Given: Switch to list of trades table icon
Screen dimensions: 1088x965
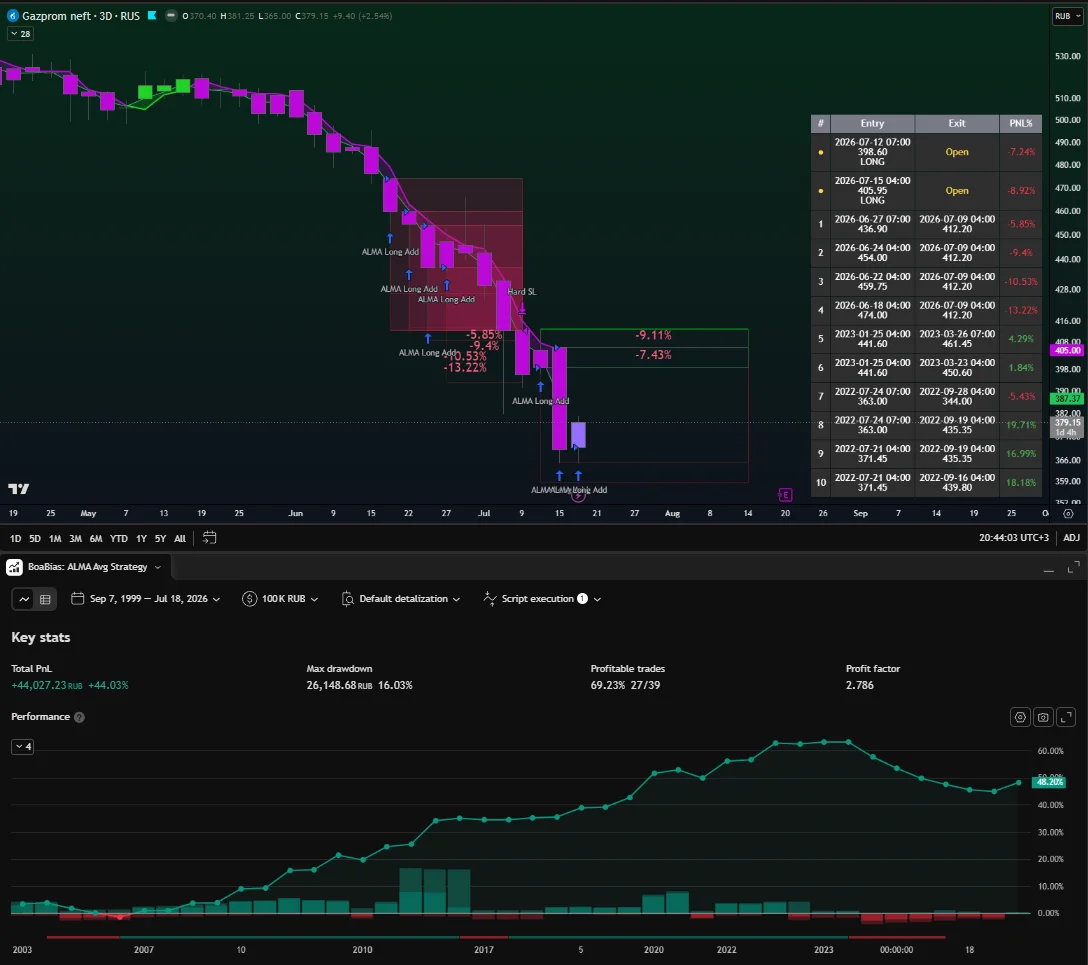Looking at the screenshot, I should pos(45,599).
